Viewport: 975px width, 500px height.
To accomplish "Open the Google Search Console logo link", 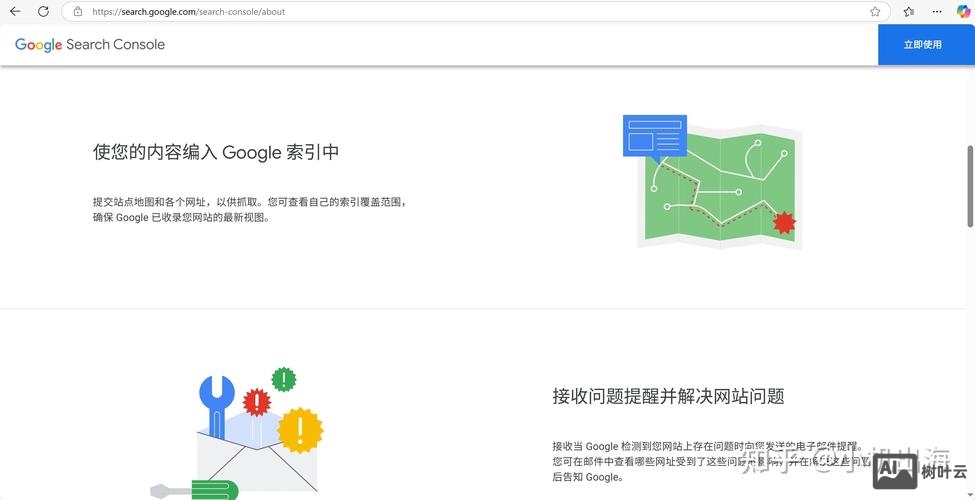I will tap(90, 45).
